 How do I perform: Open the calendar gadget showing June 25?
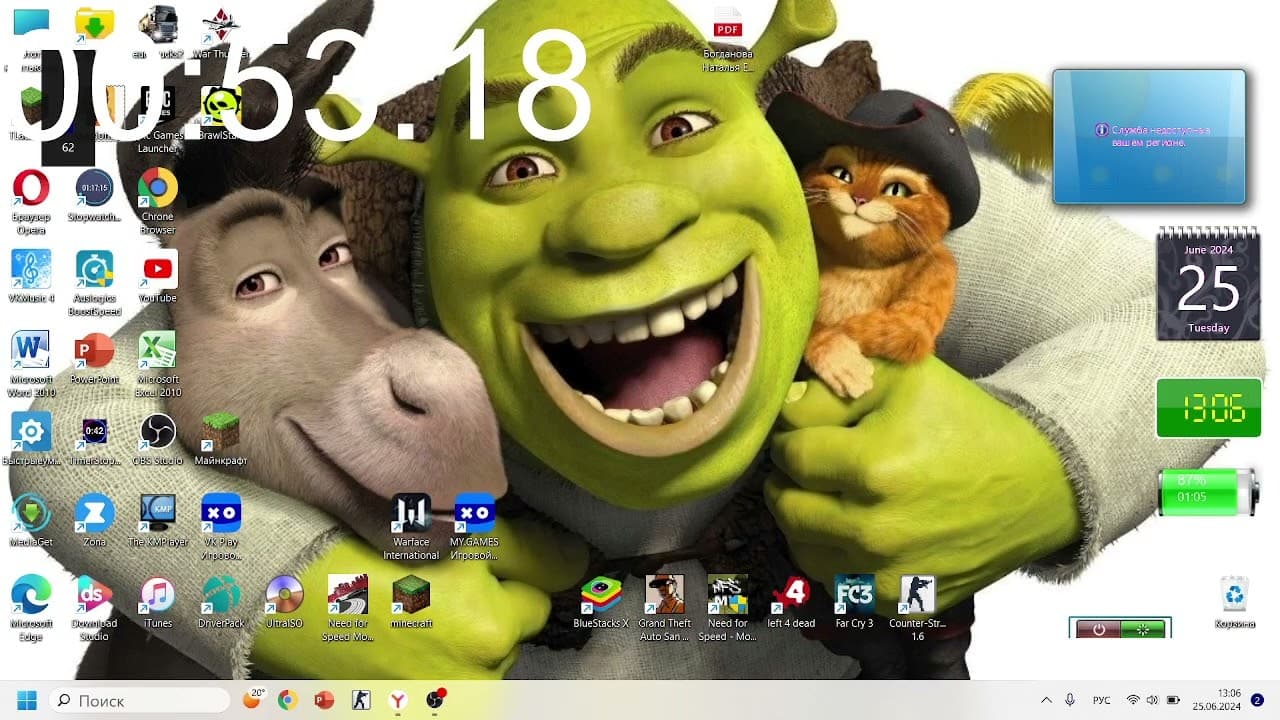pos(1208,285)
